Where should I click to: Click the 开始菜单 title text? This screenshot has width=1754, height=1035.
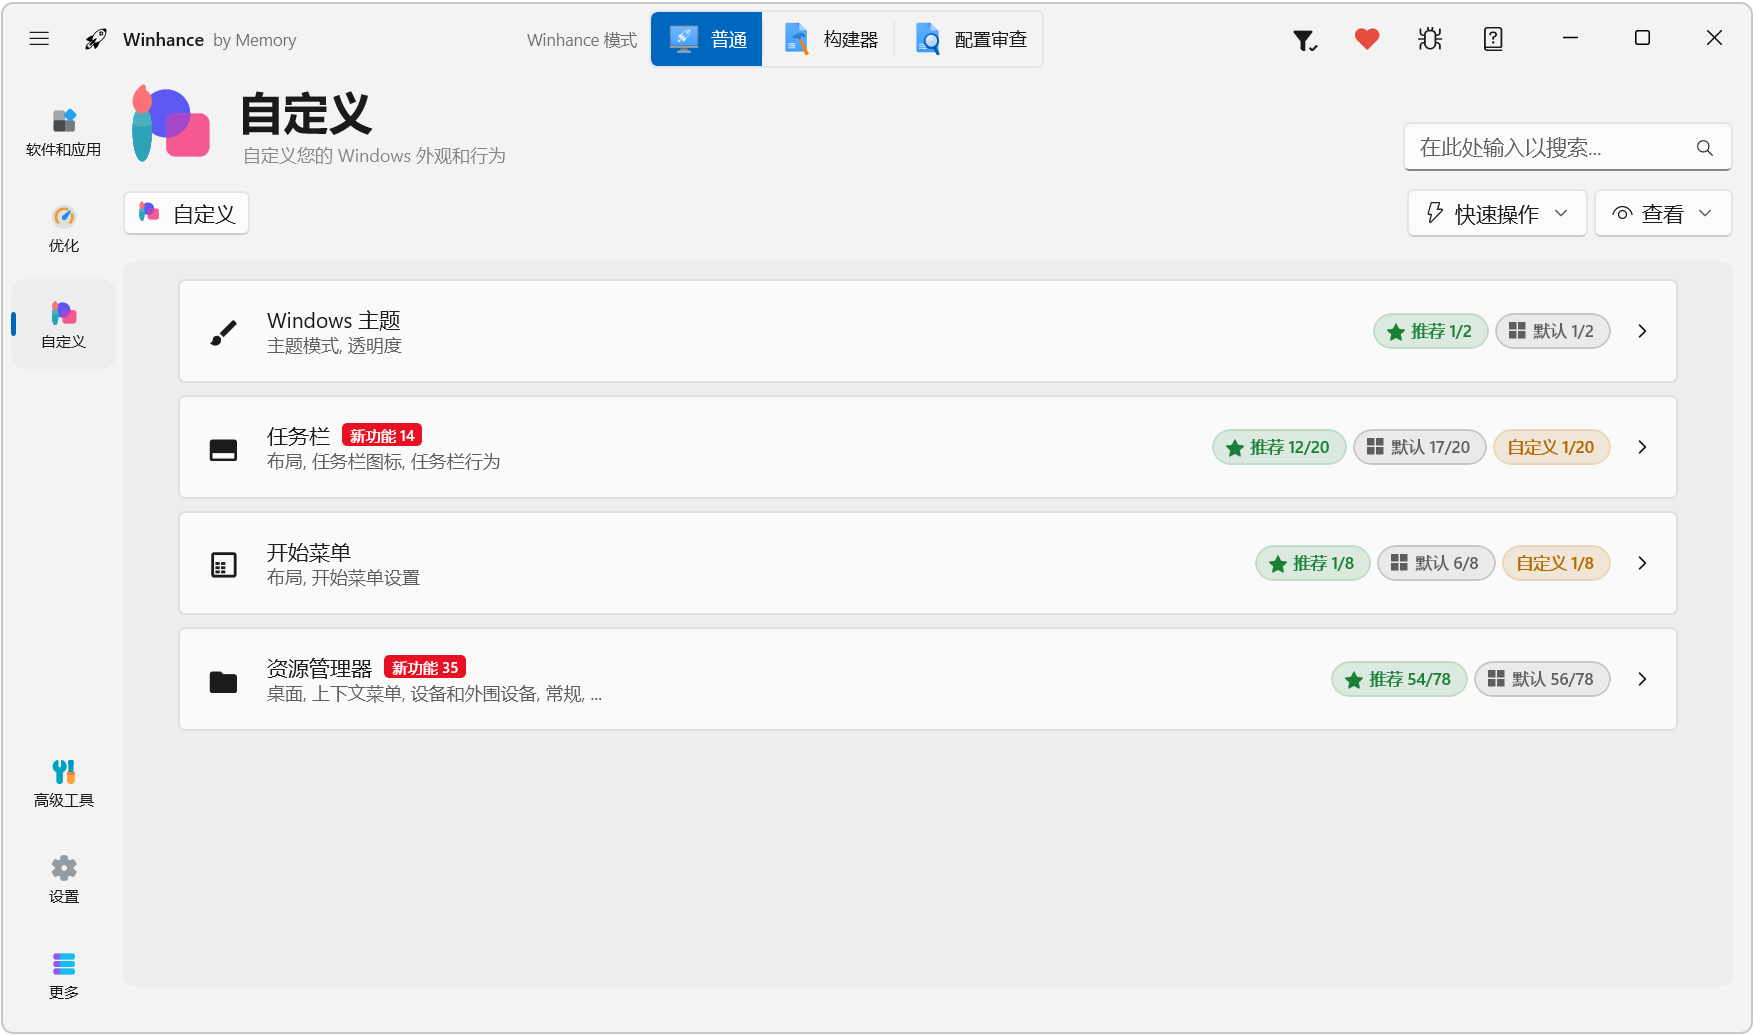pyautogui.click(x=309, y=552)
